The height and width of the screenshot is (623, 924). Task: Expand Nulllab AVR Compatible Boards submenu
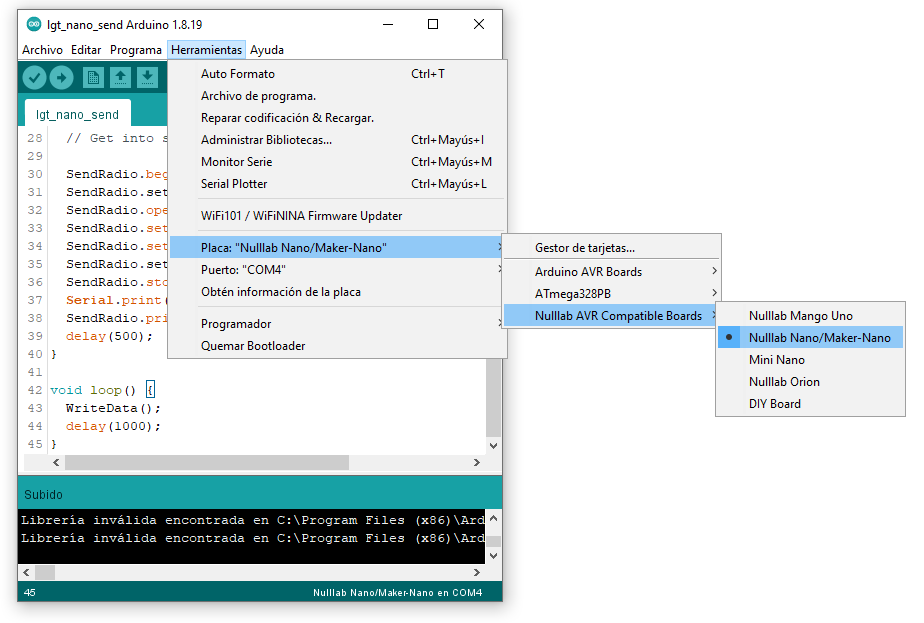612,316
